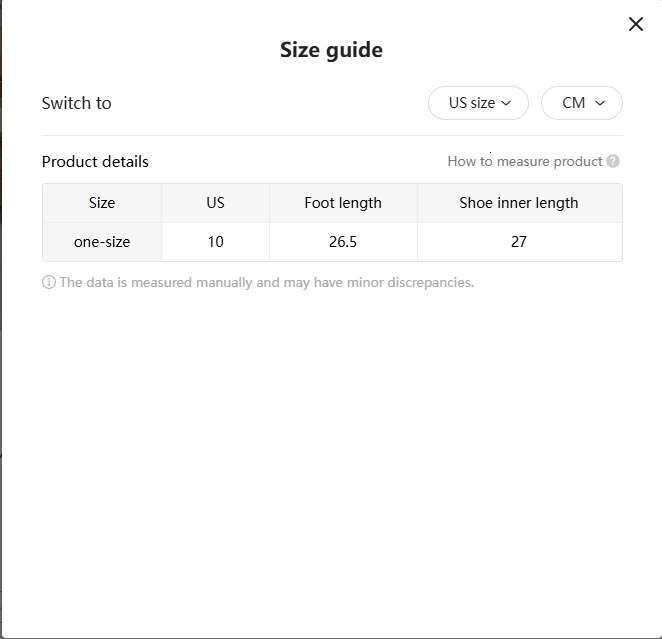Screen dimensions: 662x639
Task: Click the Switch to label
Action: [77, 103]
